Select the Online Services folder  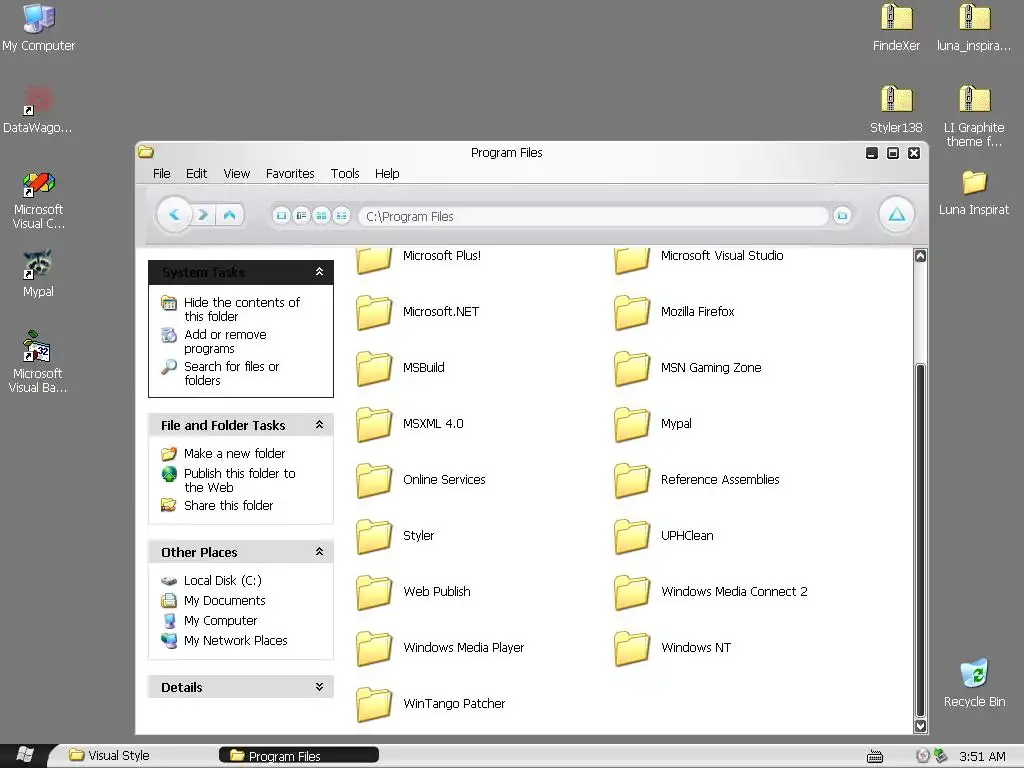[421, 480]
